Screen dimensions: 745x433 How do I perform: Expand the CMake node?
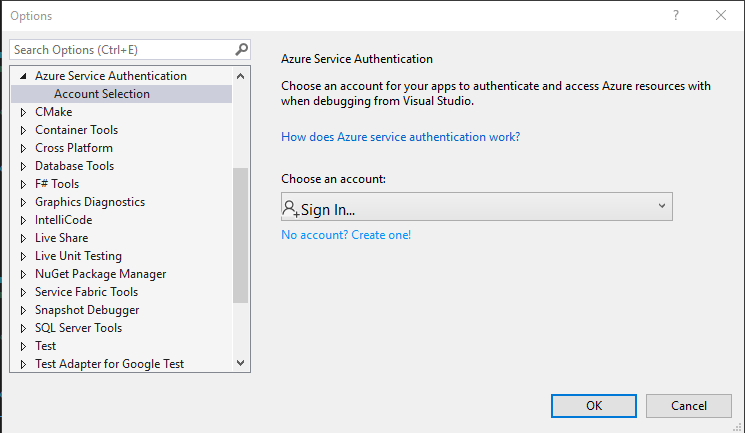click(23, 113)
